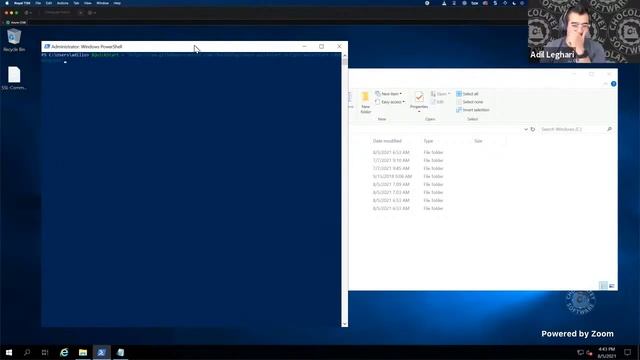
Task: Click the Edit button in Open group
Action: pos(438,102)
